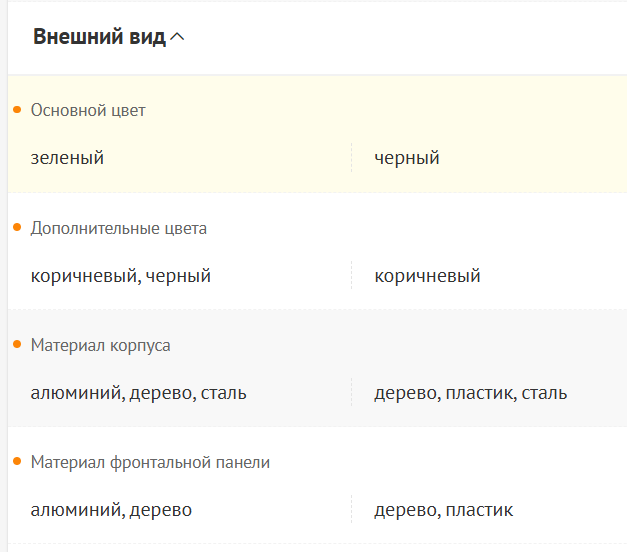This screenshot has width=627, height=552.
Task: Click orange dot beside Материал фронтальной панели
Action: point(17,462)
